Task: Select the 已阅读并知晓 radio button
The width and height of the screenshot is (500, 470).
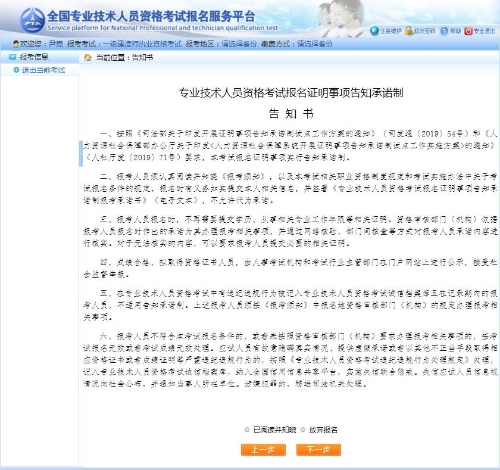Action: pyautogui.click(x=247, y=430)
